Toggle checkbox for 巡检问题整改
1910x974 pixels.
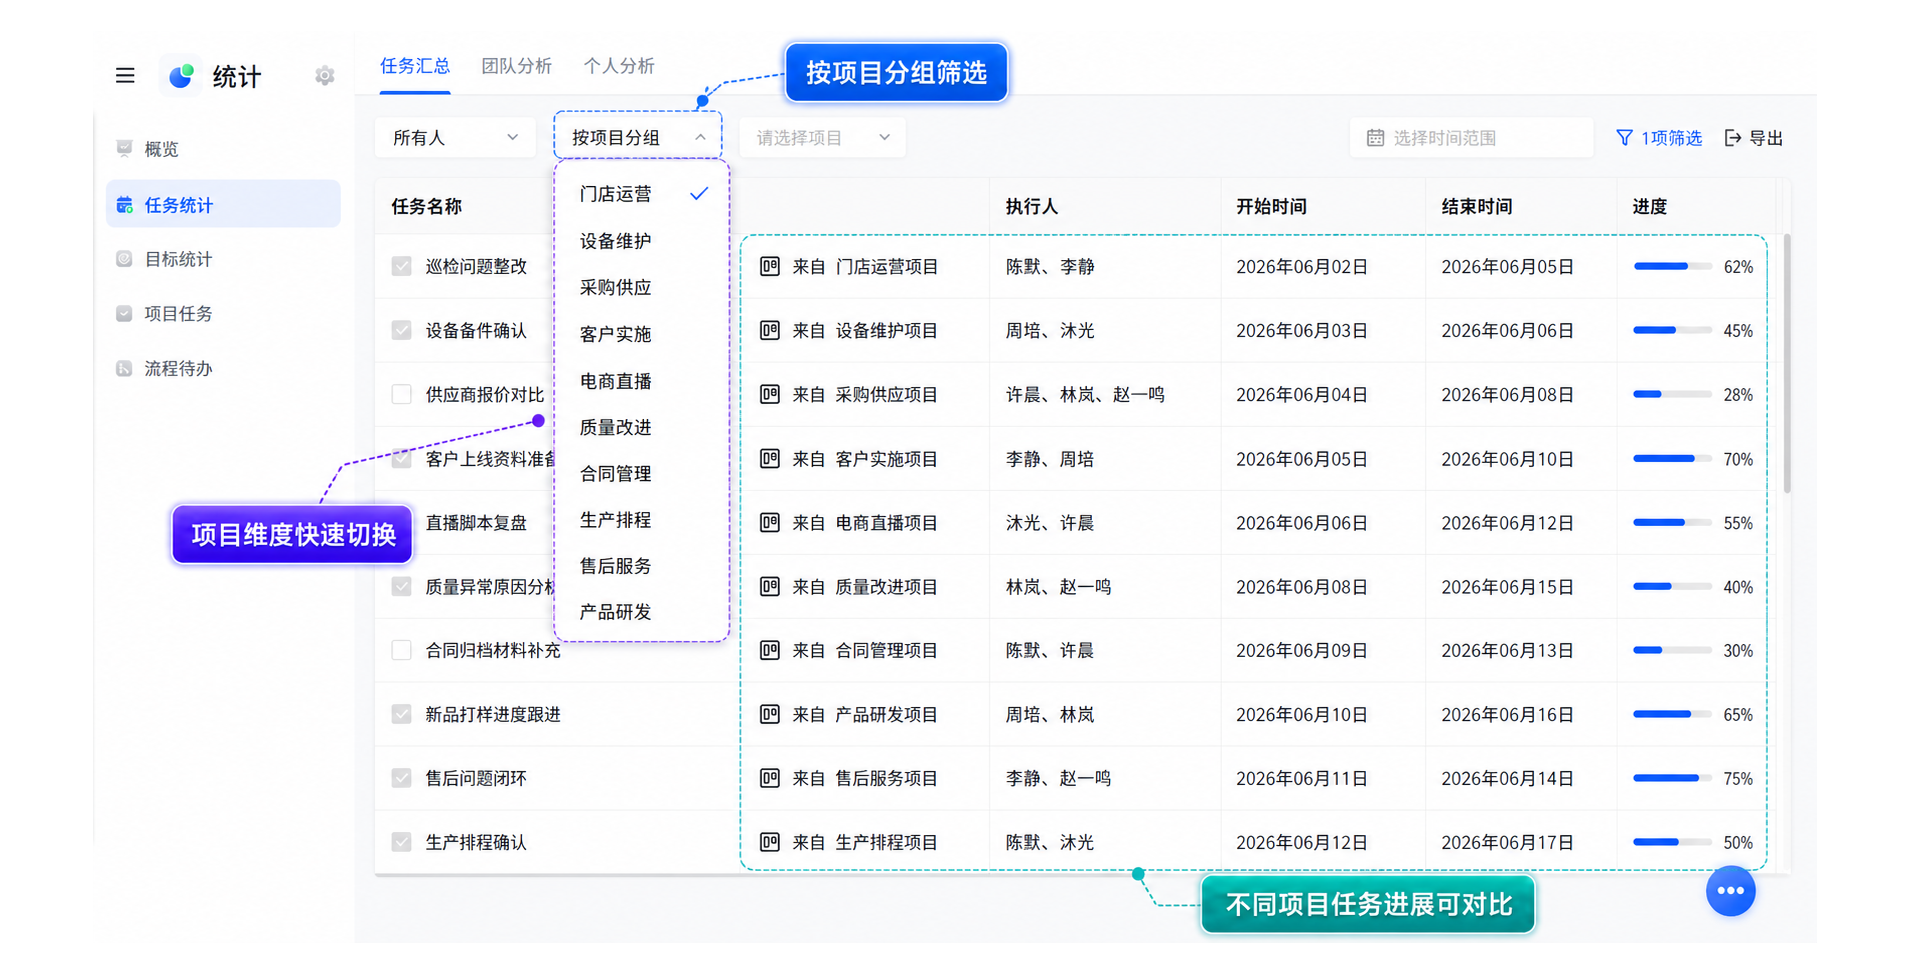402,267
